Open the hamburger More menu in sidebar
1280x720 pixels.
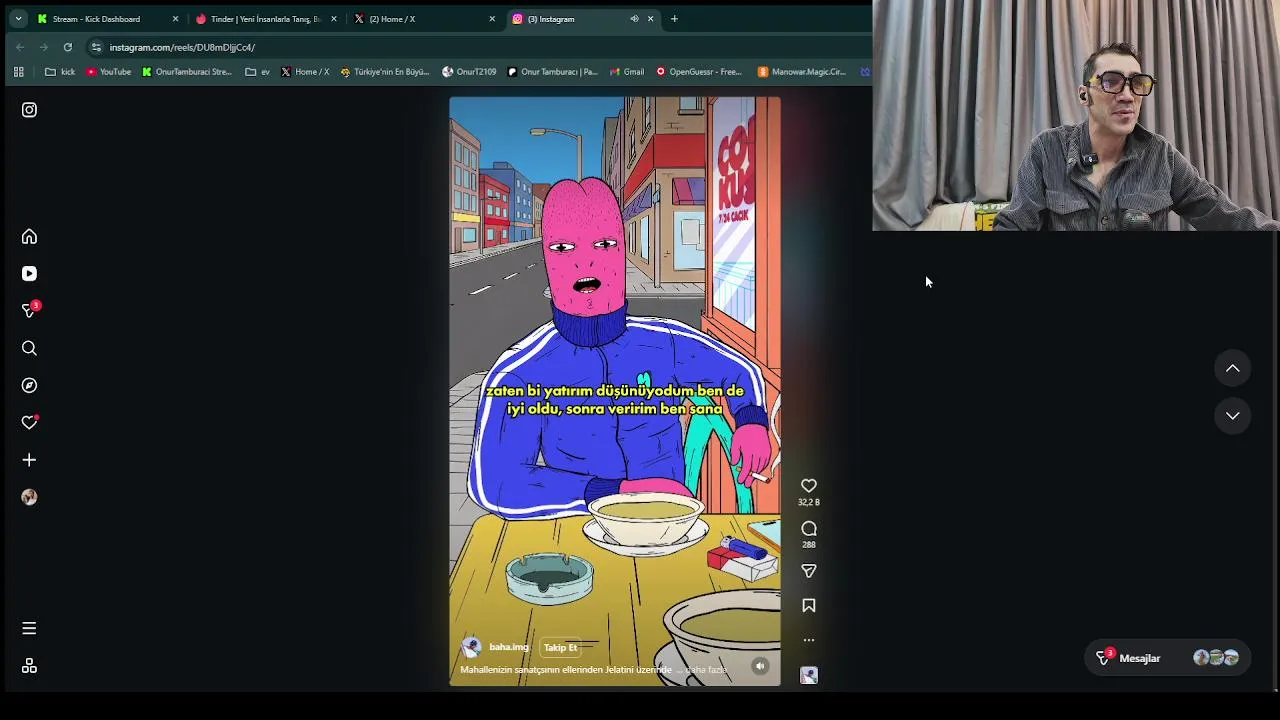tap(29, 628)
